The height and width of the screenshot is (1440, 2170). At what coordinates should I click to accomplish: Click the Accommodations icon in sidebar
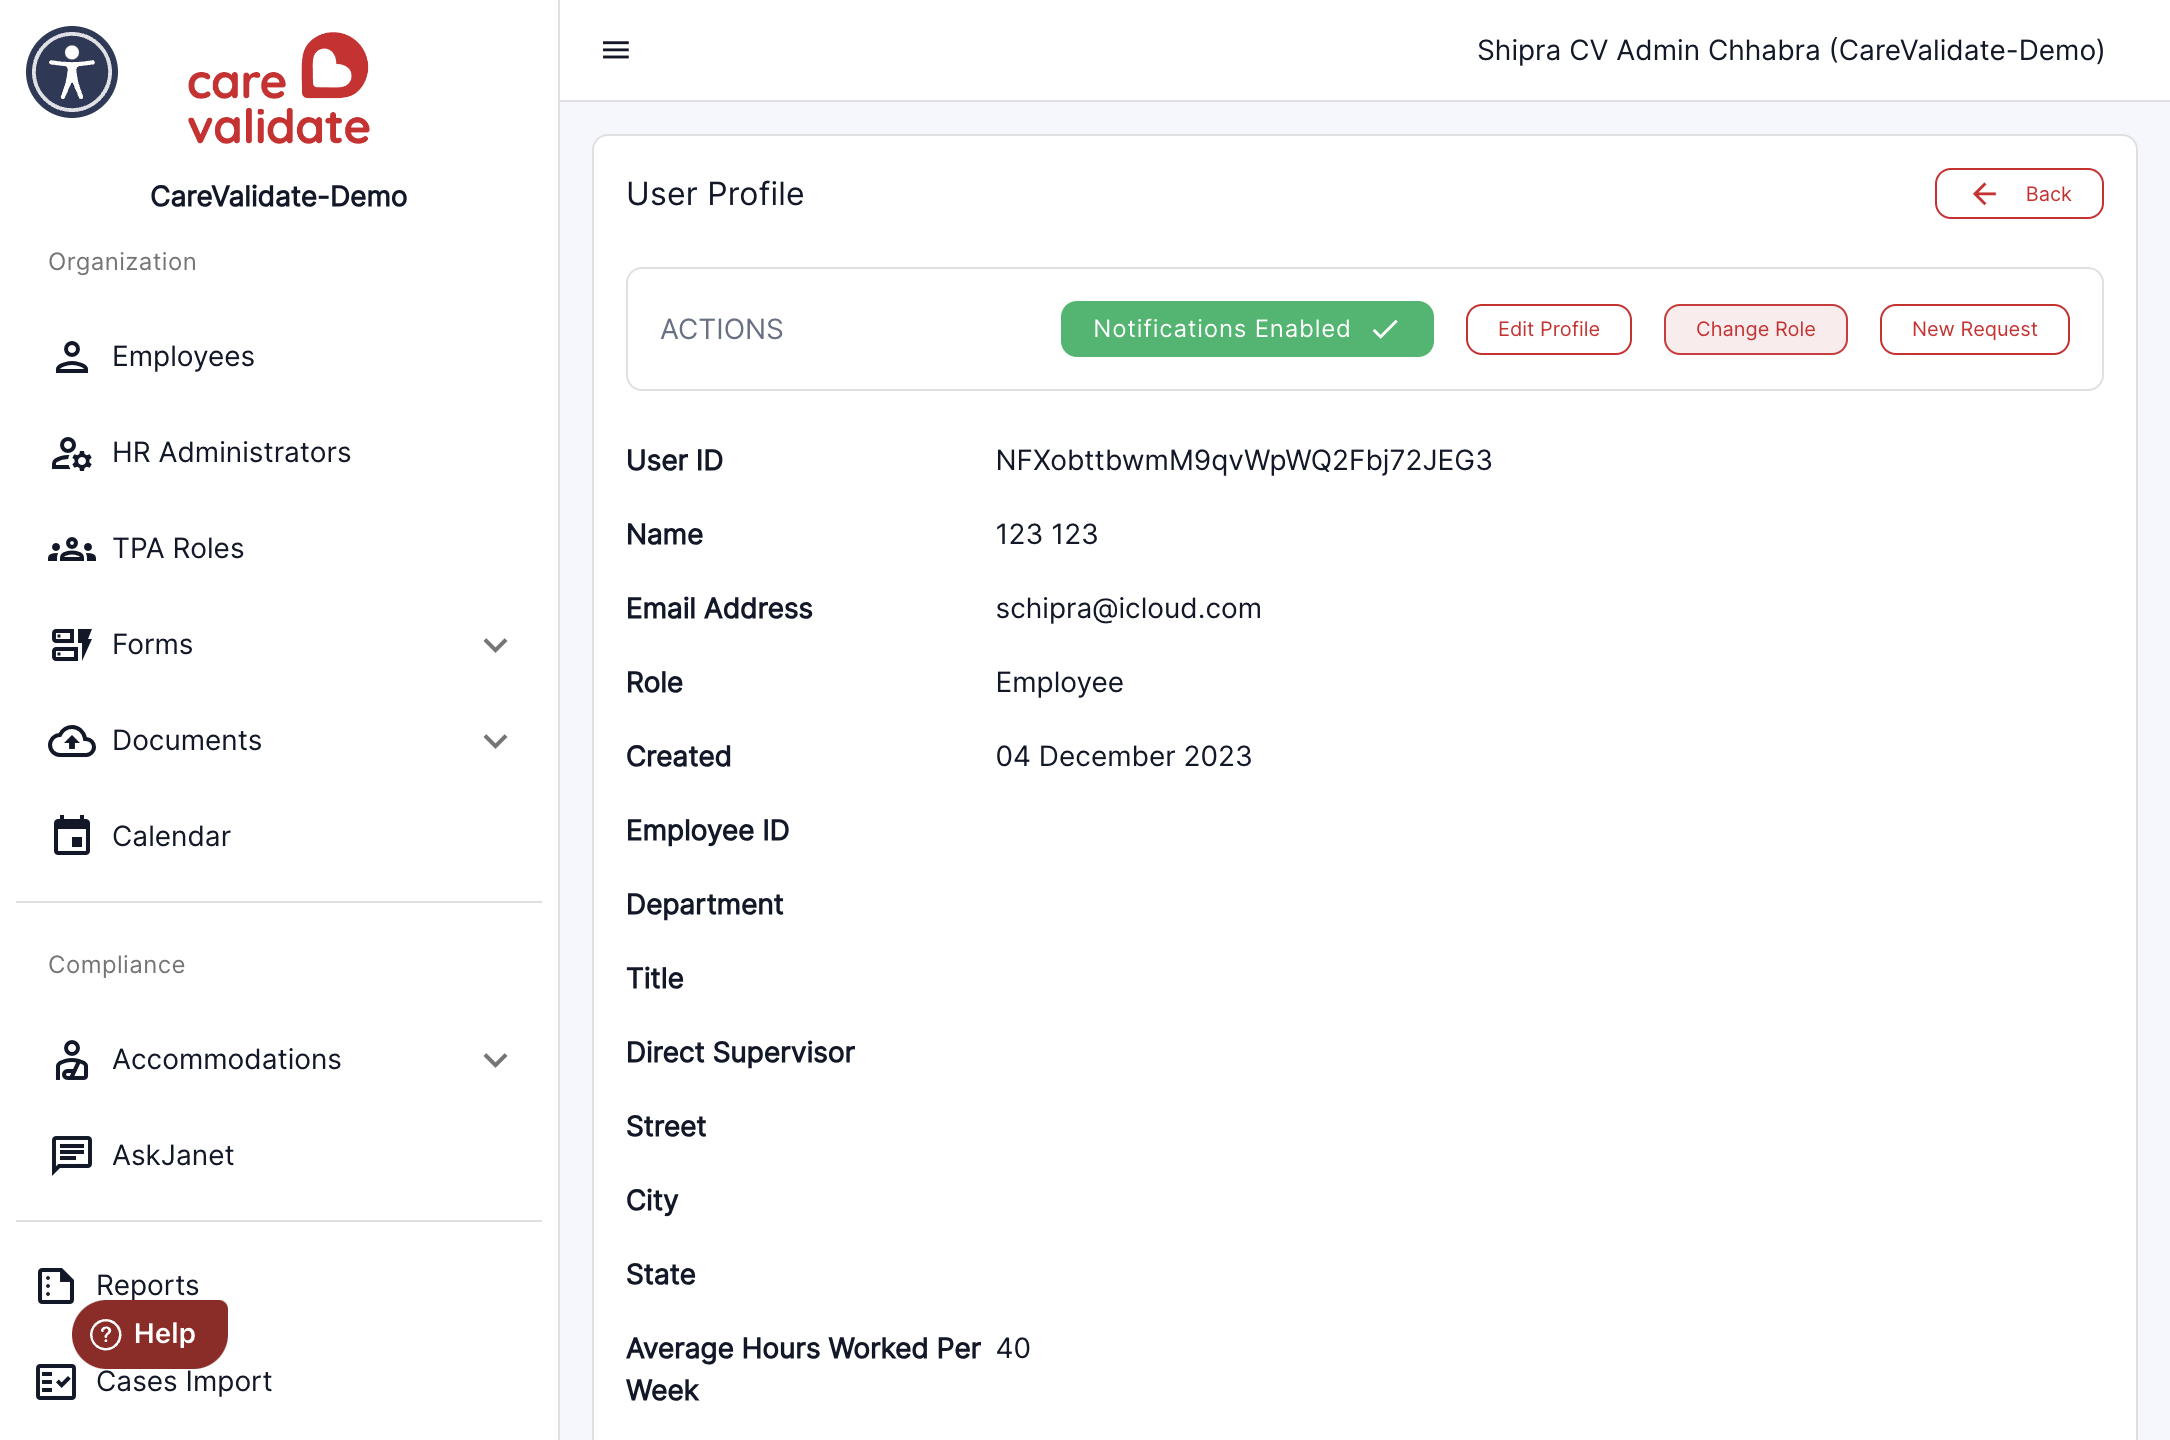pyautogui.click(x=71, y=1060)
